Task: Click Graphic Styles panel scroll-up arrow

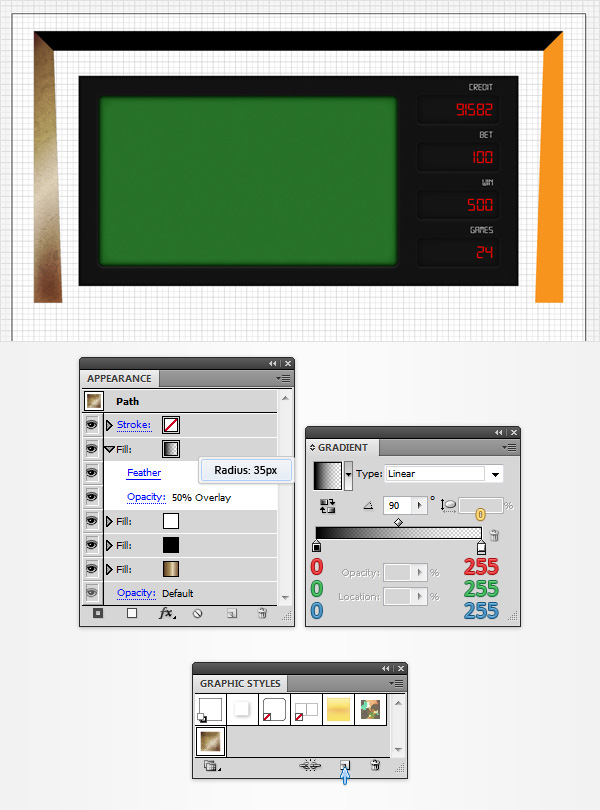Action: pos(398,703)
